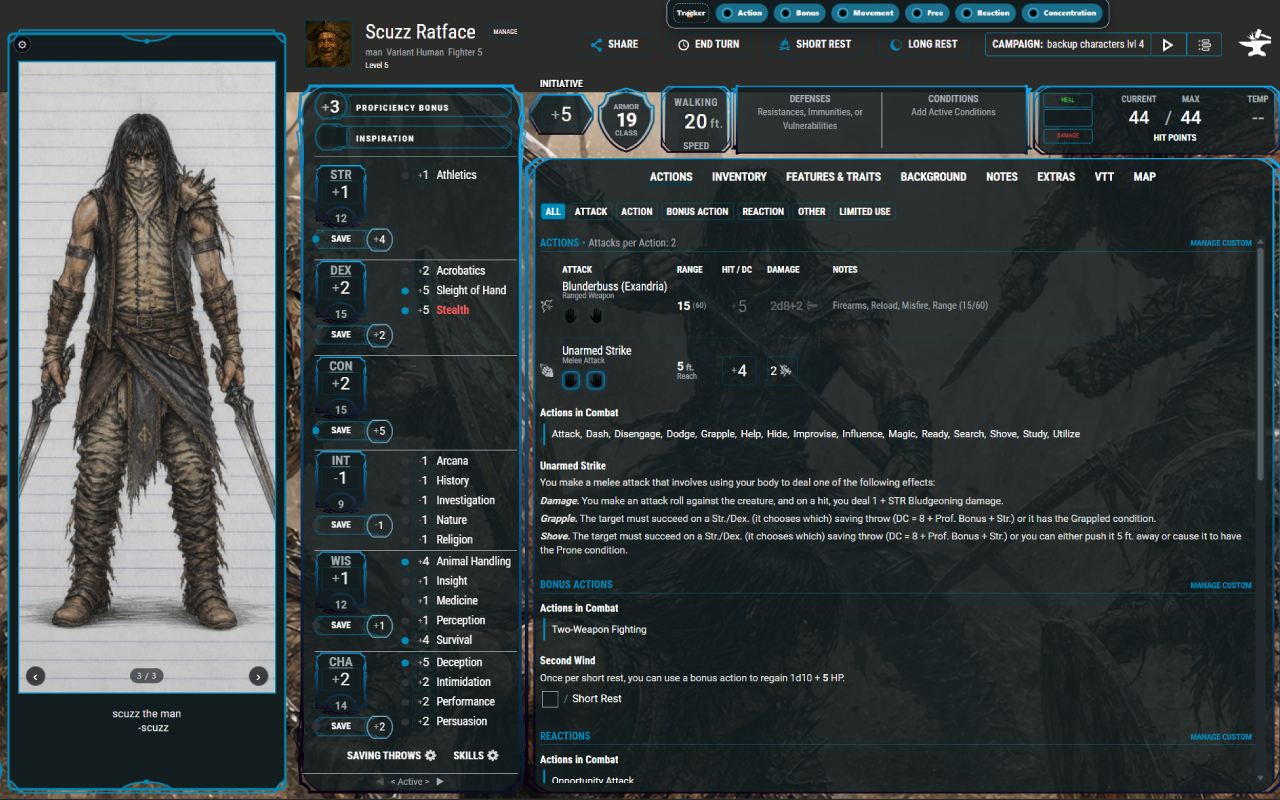1280x800 pixels.
Task: Toggle the Reaction tracker pill
Action: pos(985,13)
